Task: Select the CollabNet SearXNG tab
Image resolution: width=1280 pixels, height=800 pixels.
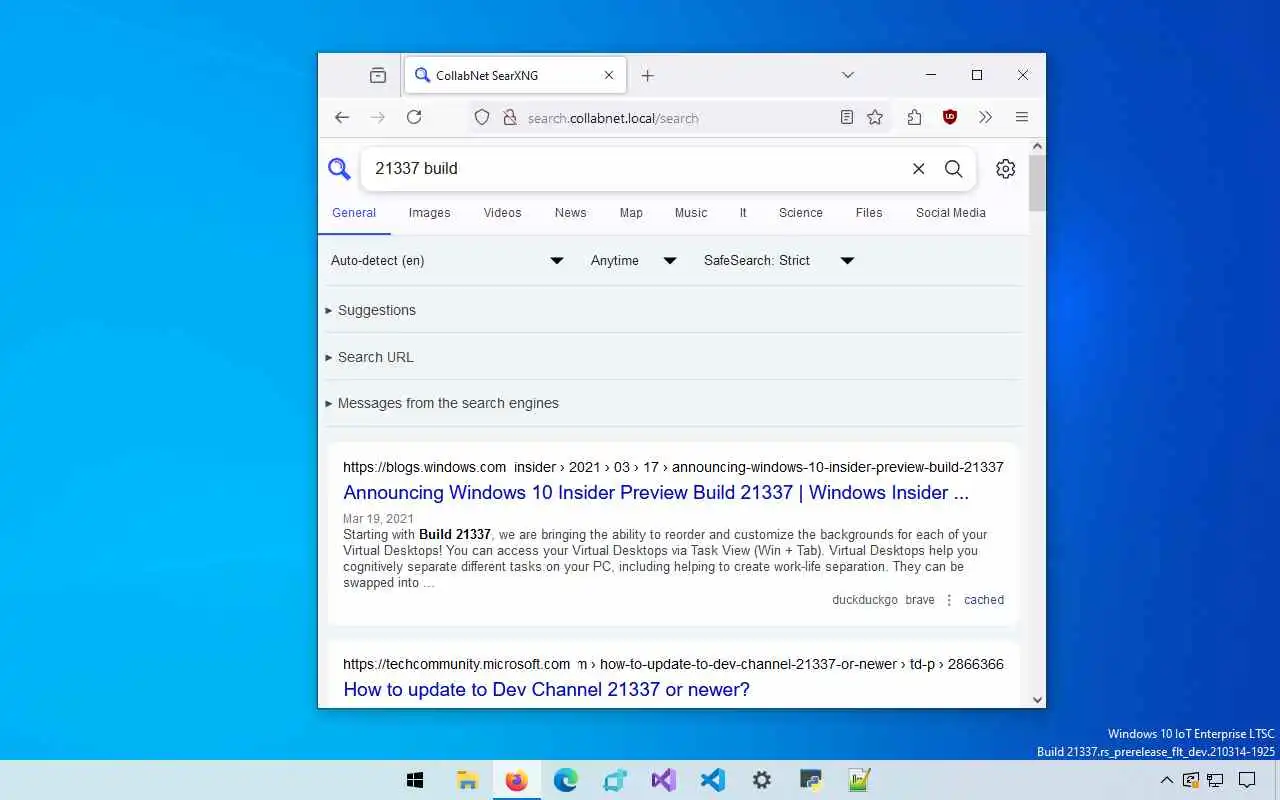Action: pos(516,75)
